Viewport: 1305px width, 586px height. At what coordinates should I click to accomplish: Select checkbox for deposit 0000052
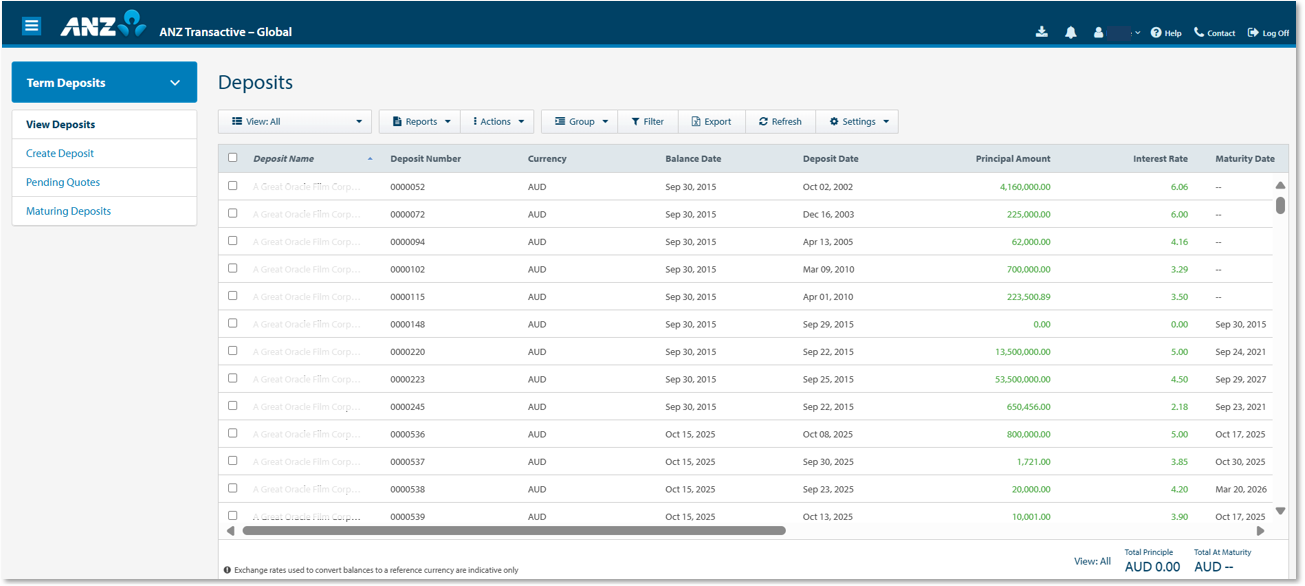(233, 185)
